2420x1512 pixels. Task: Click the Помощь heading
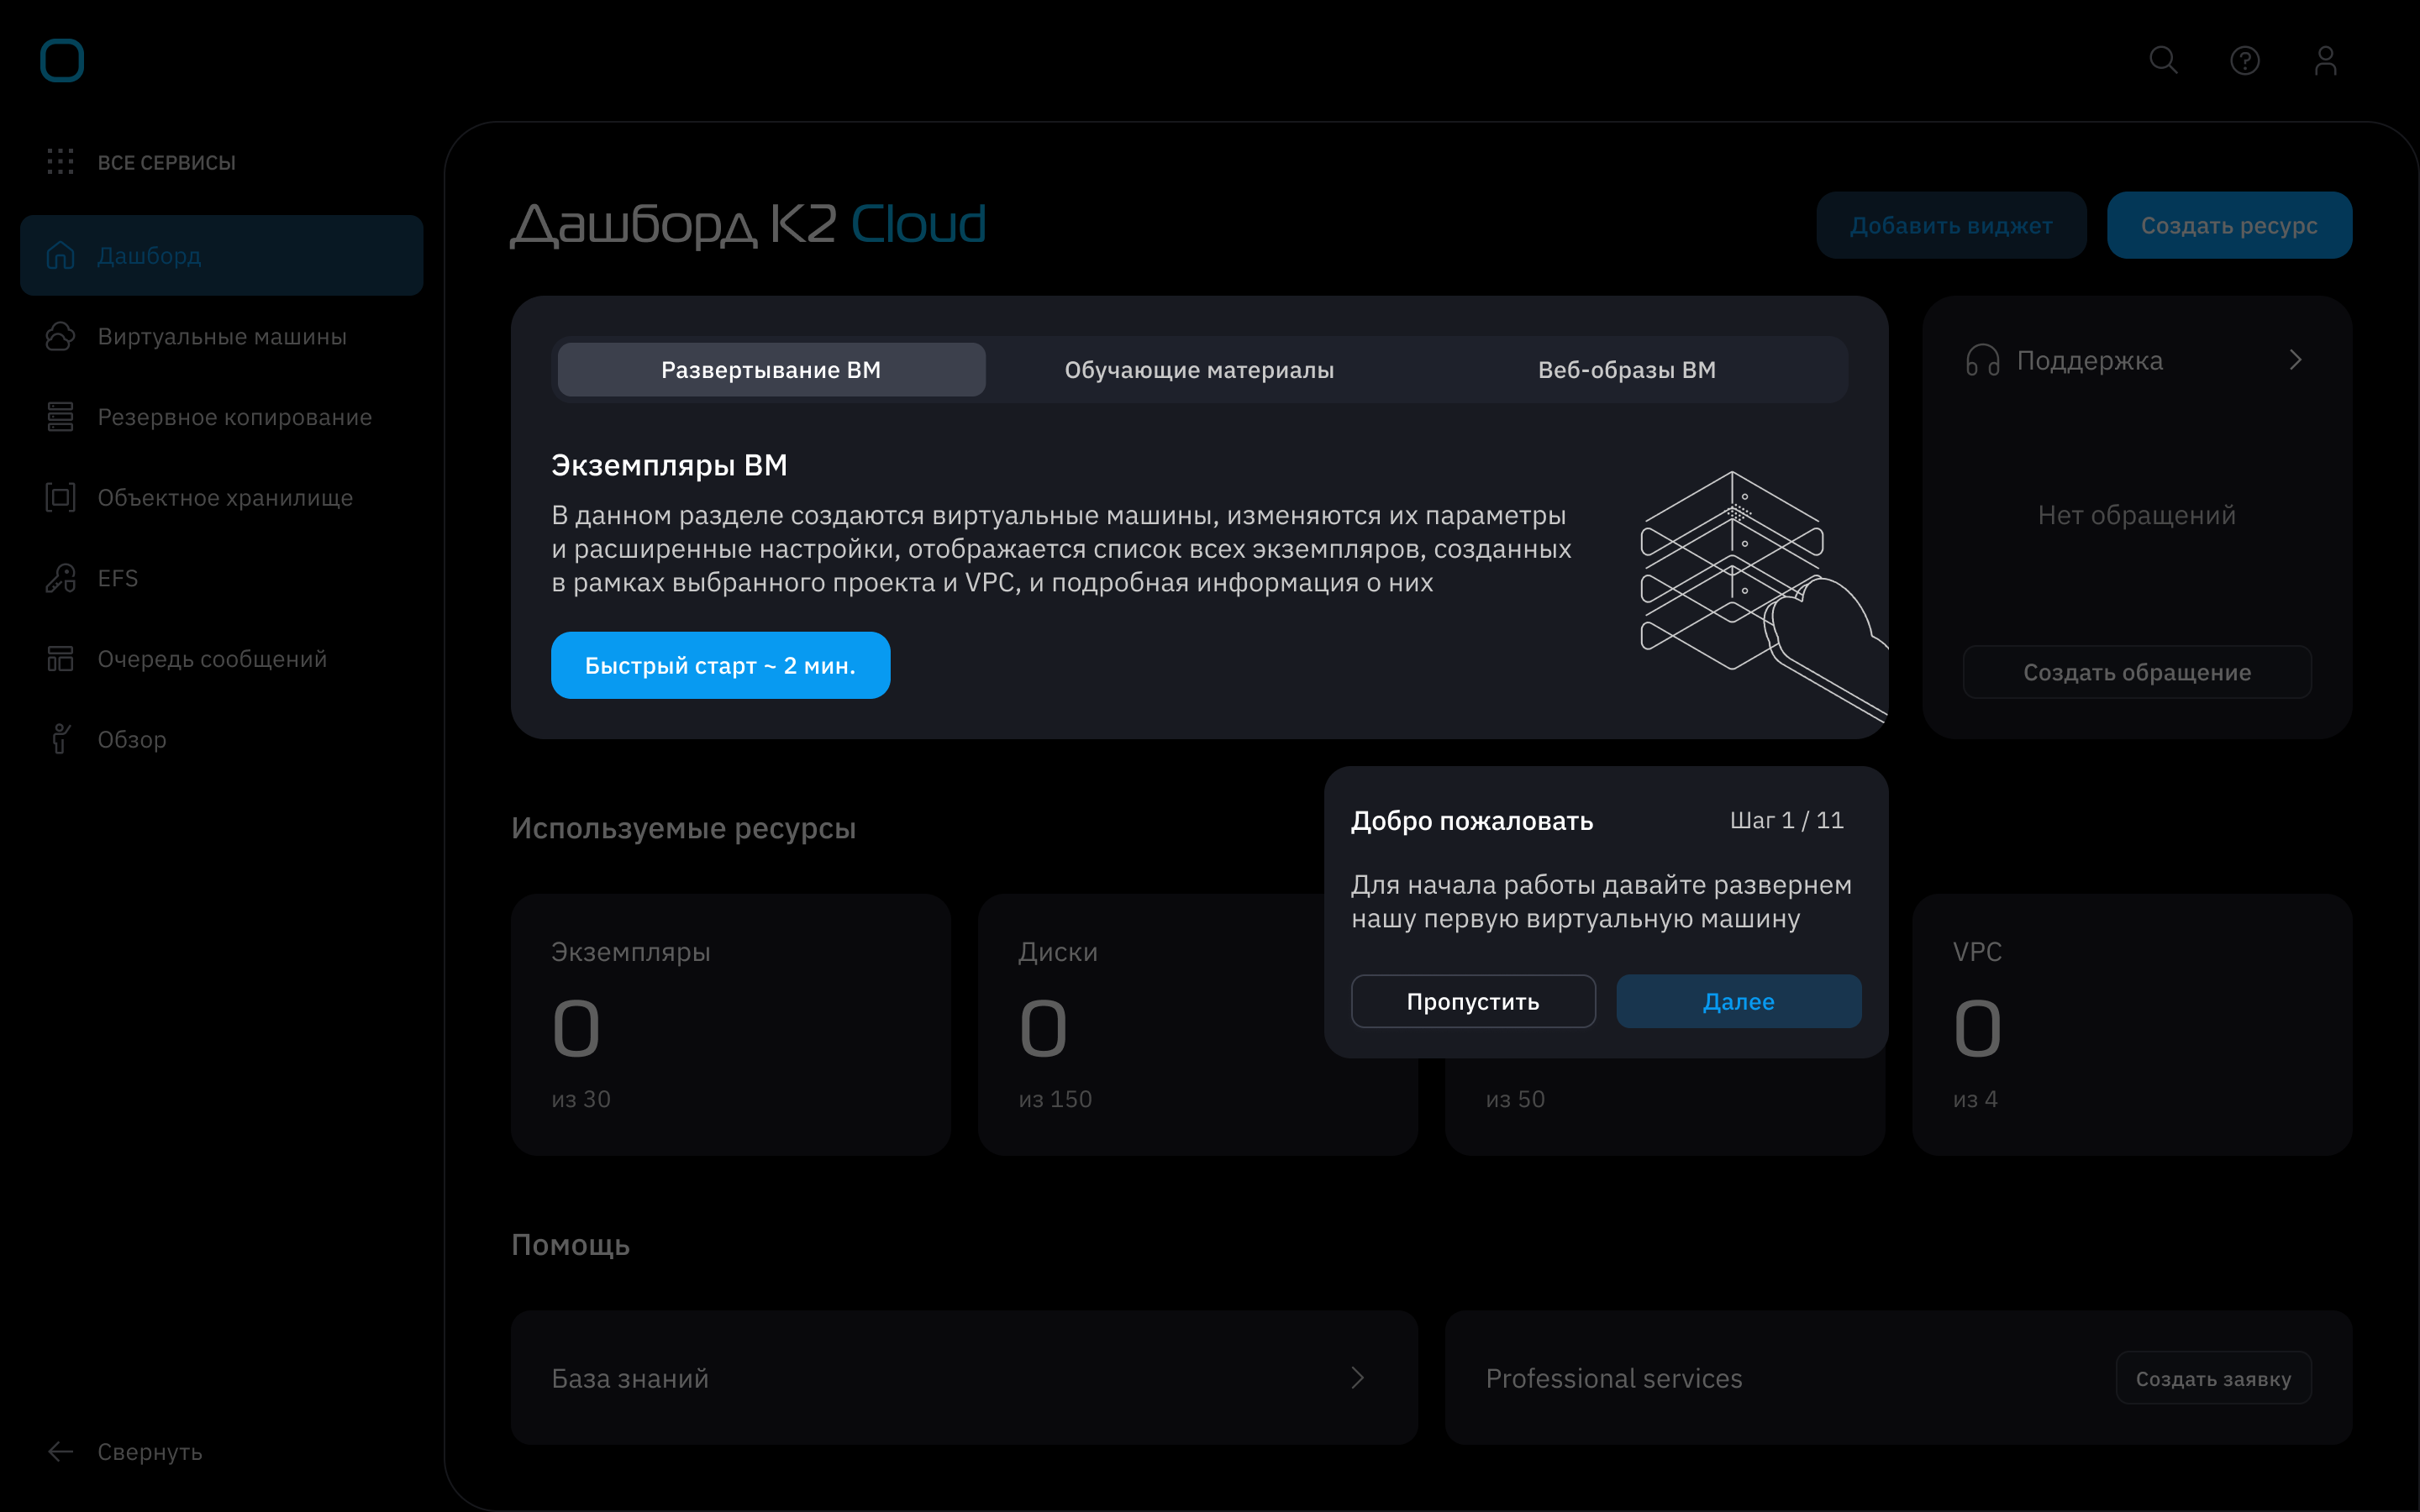pyautogui.click(x=570, y=1245)
